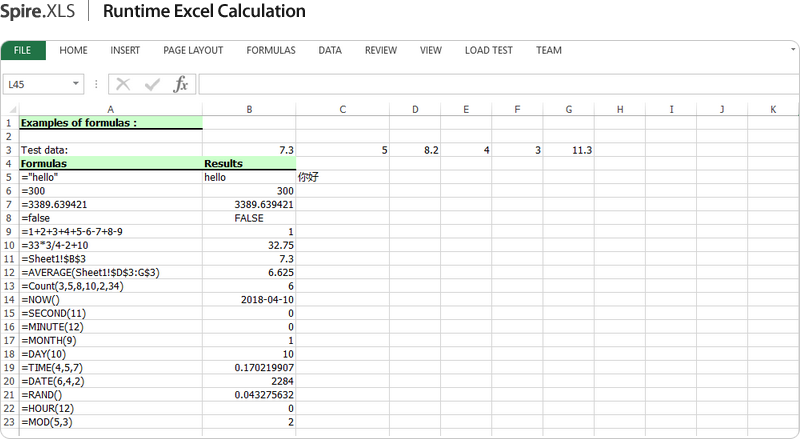Viewport: 800px width, 440px height.
Task: Click the cell with value 11.3
Action: tap(569, 150)
